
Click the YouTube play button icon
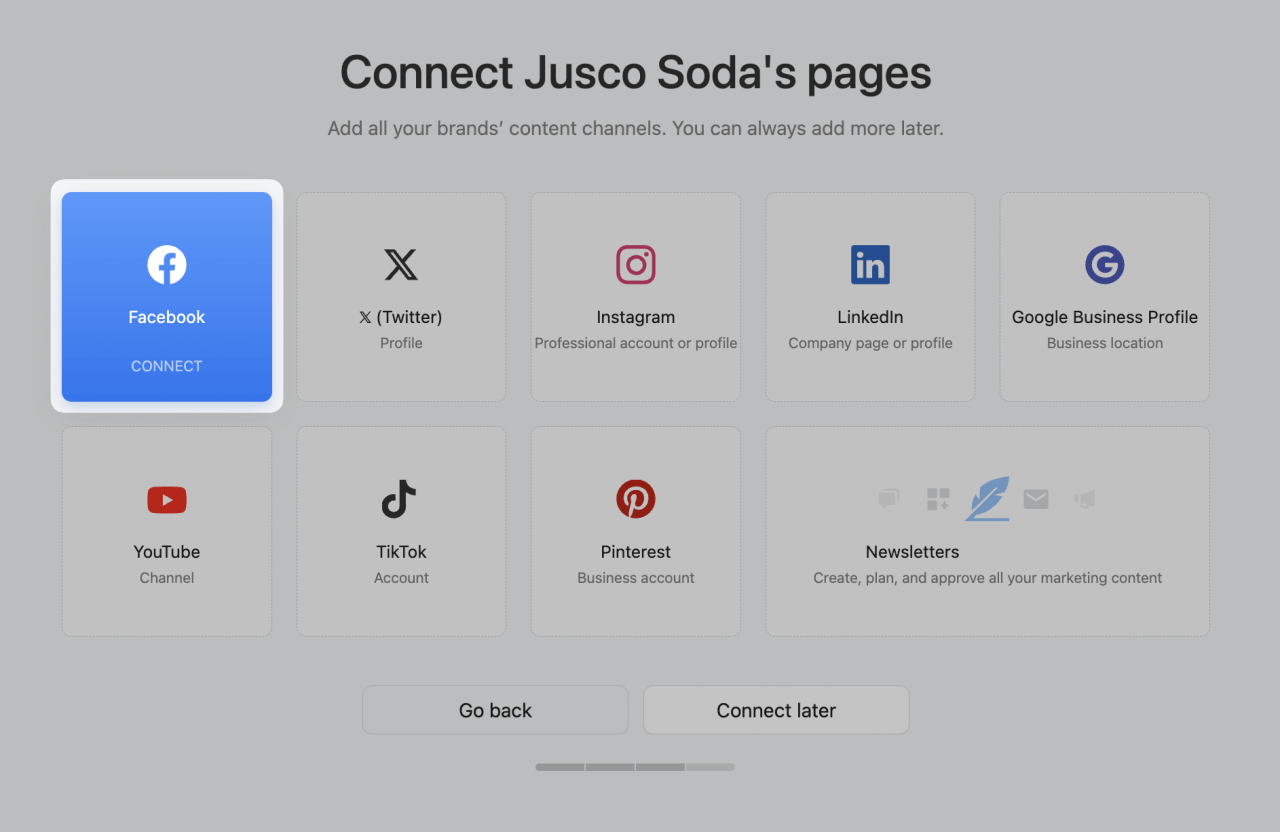coord(166,499)
